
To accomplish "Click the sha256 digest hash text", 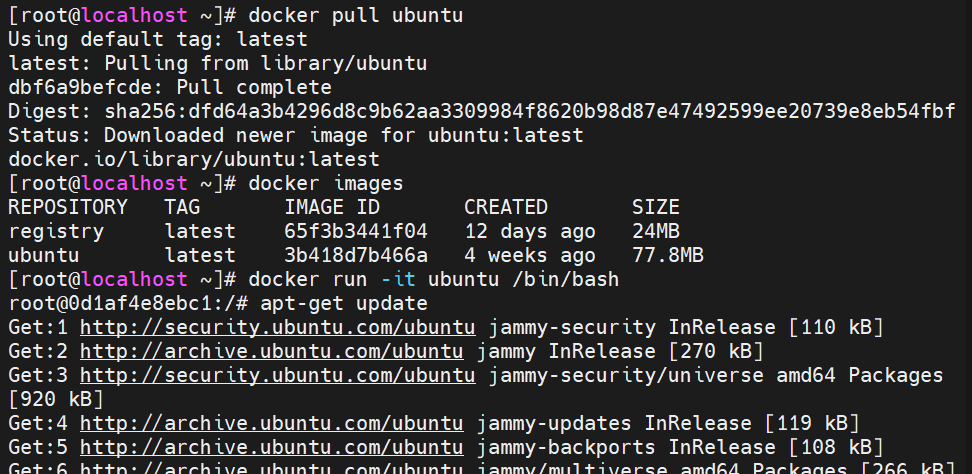I will [530, 112].
